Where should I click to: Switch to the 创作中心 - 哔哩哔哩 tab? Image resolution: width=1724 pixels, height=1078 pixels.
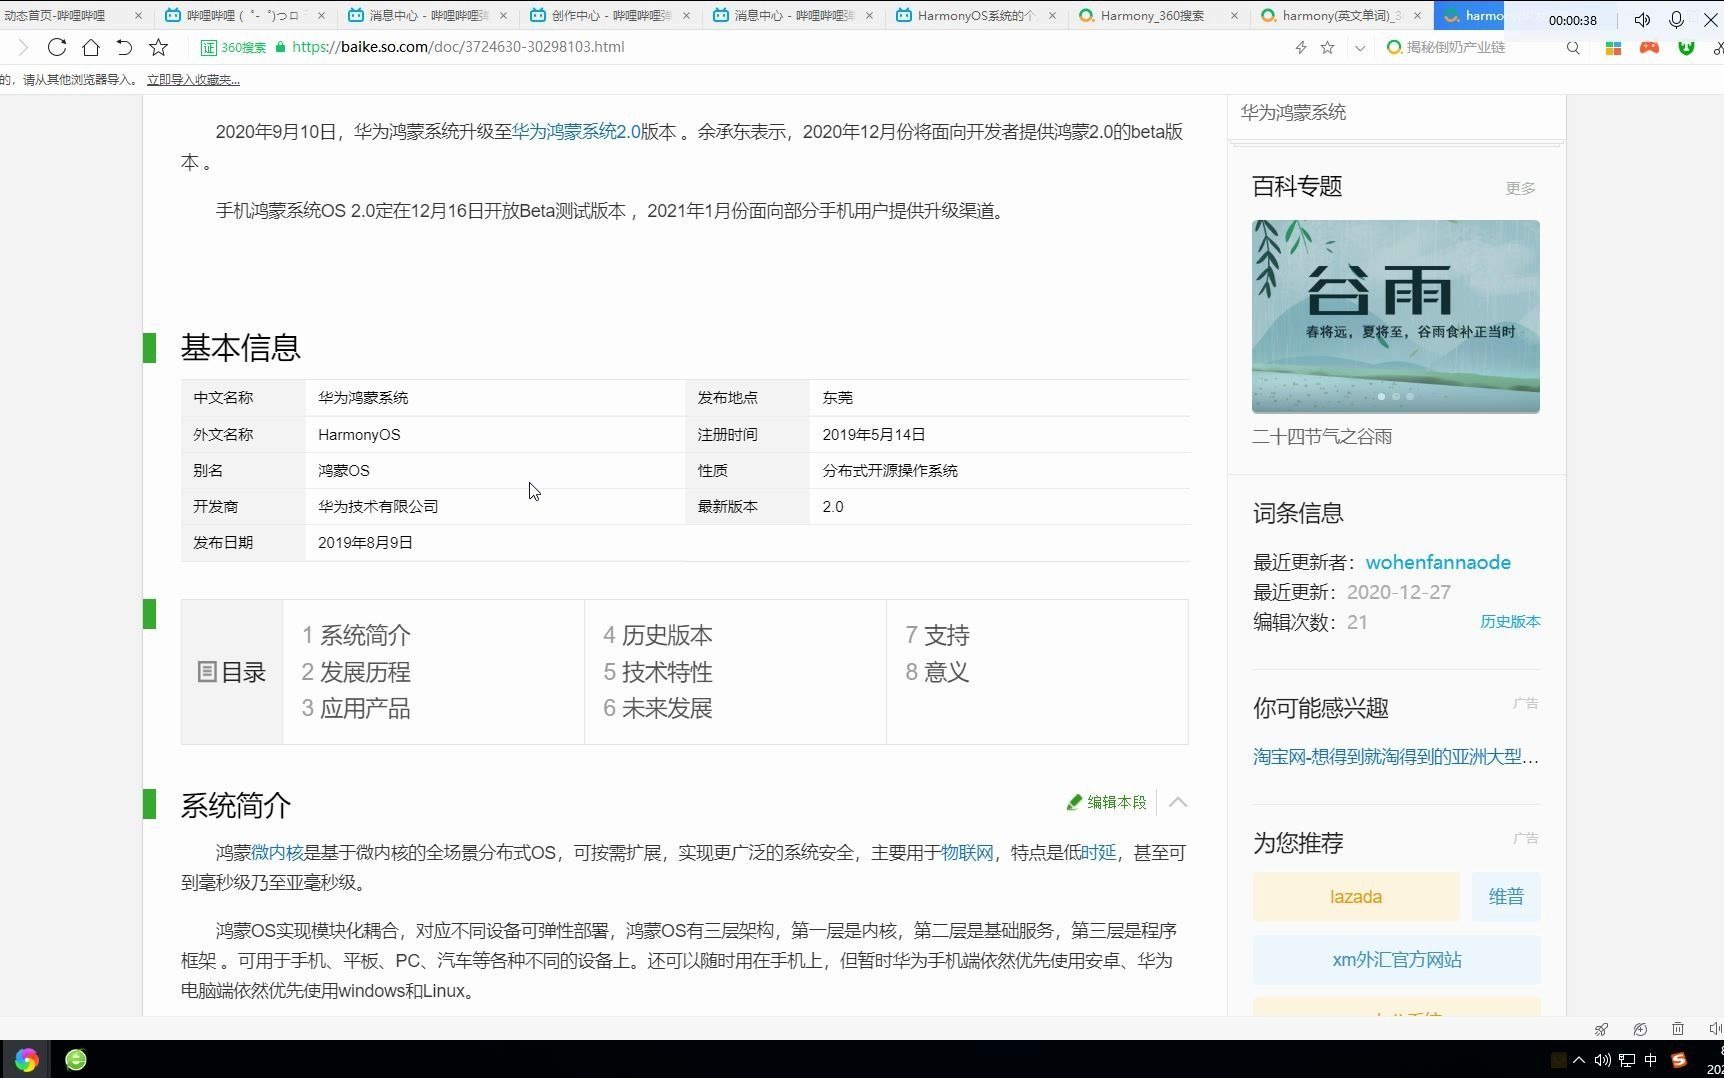[x=610, y=16]
